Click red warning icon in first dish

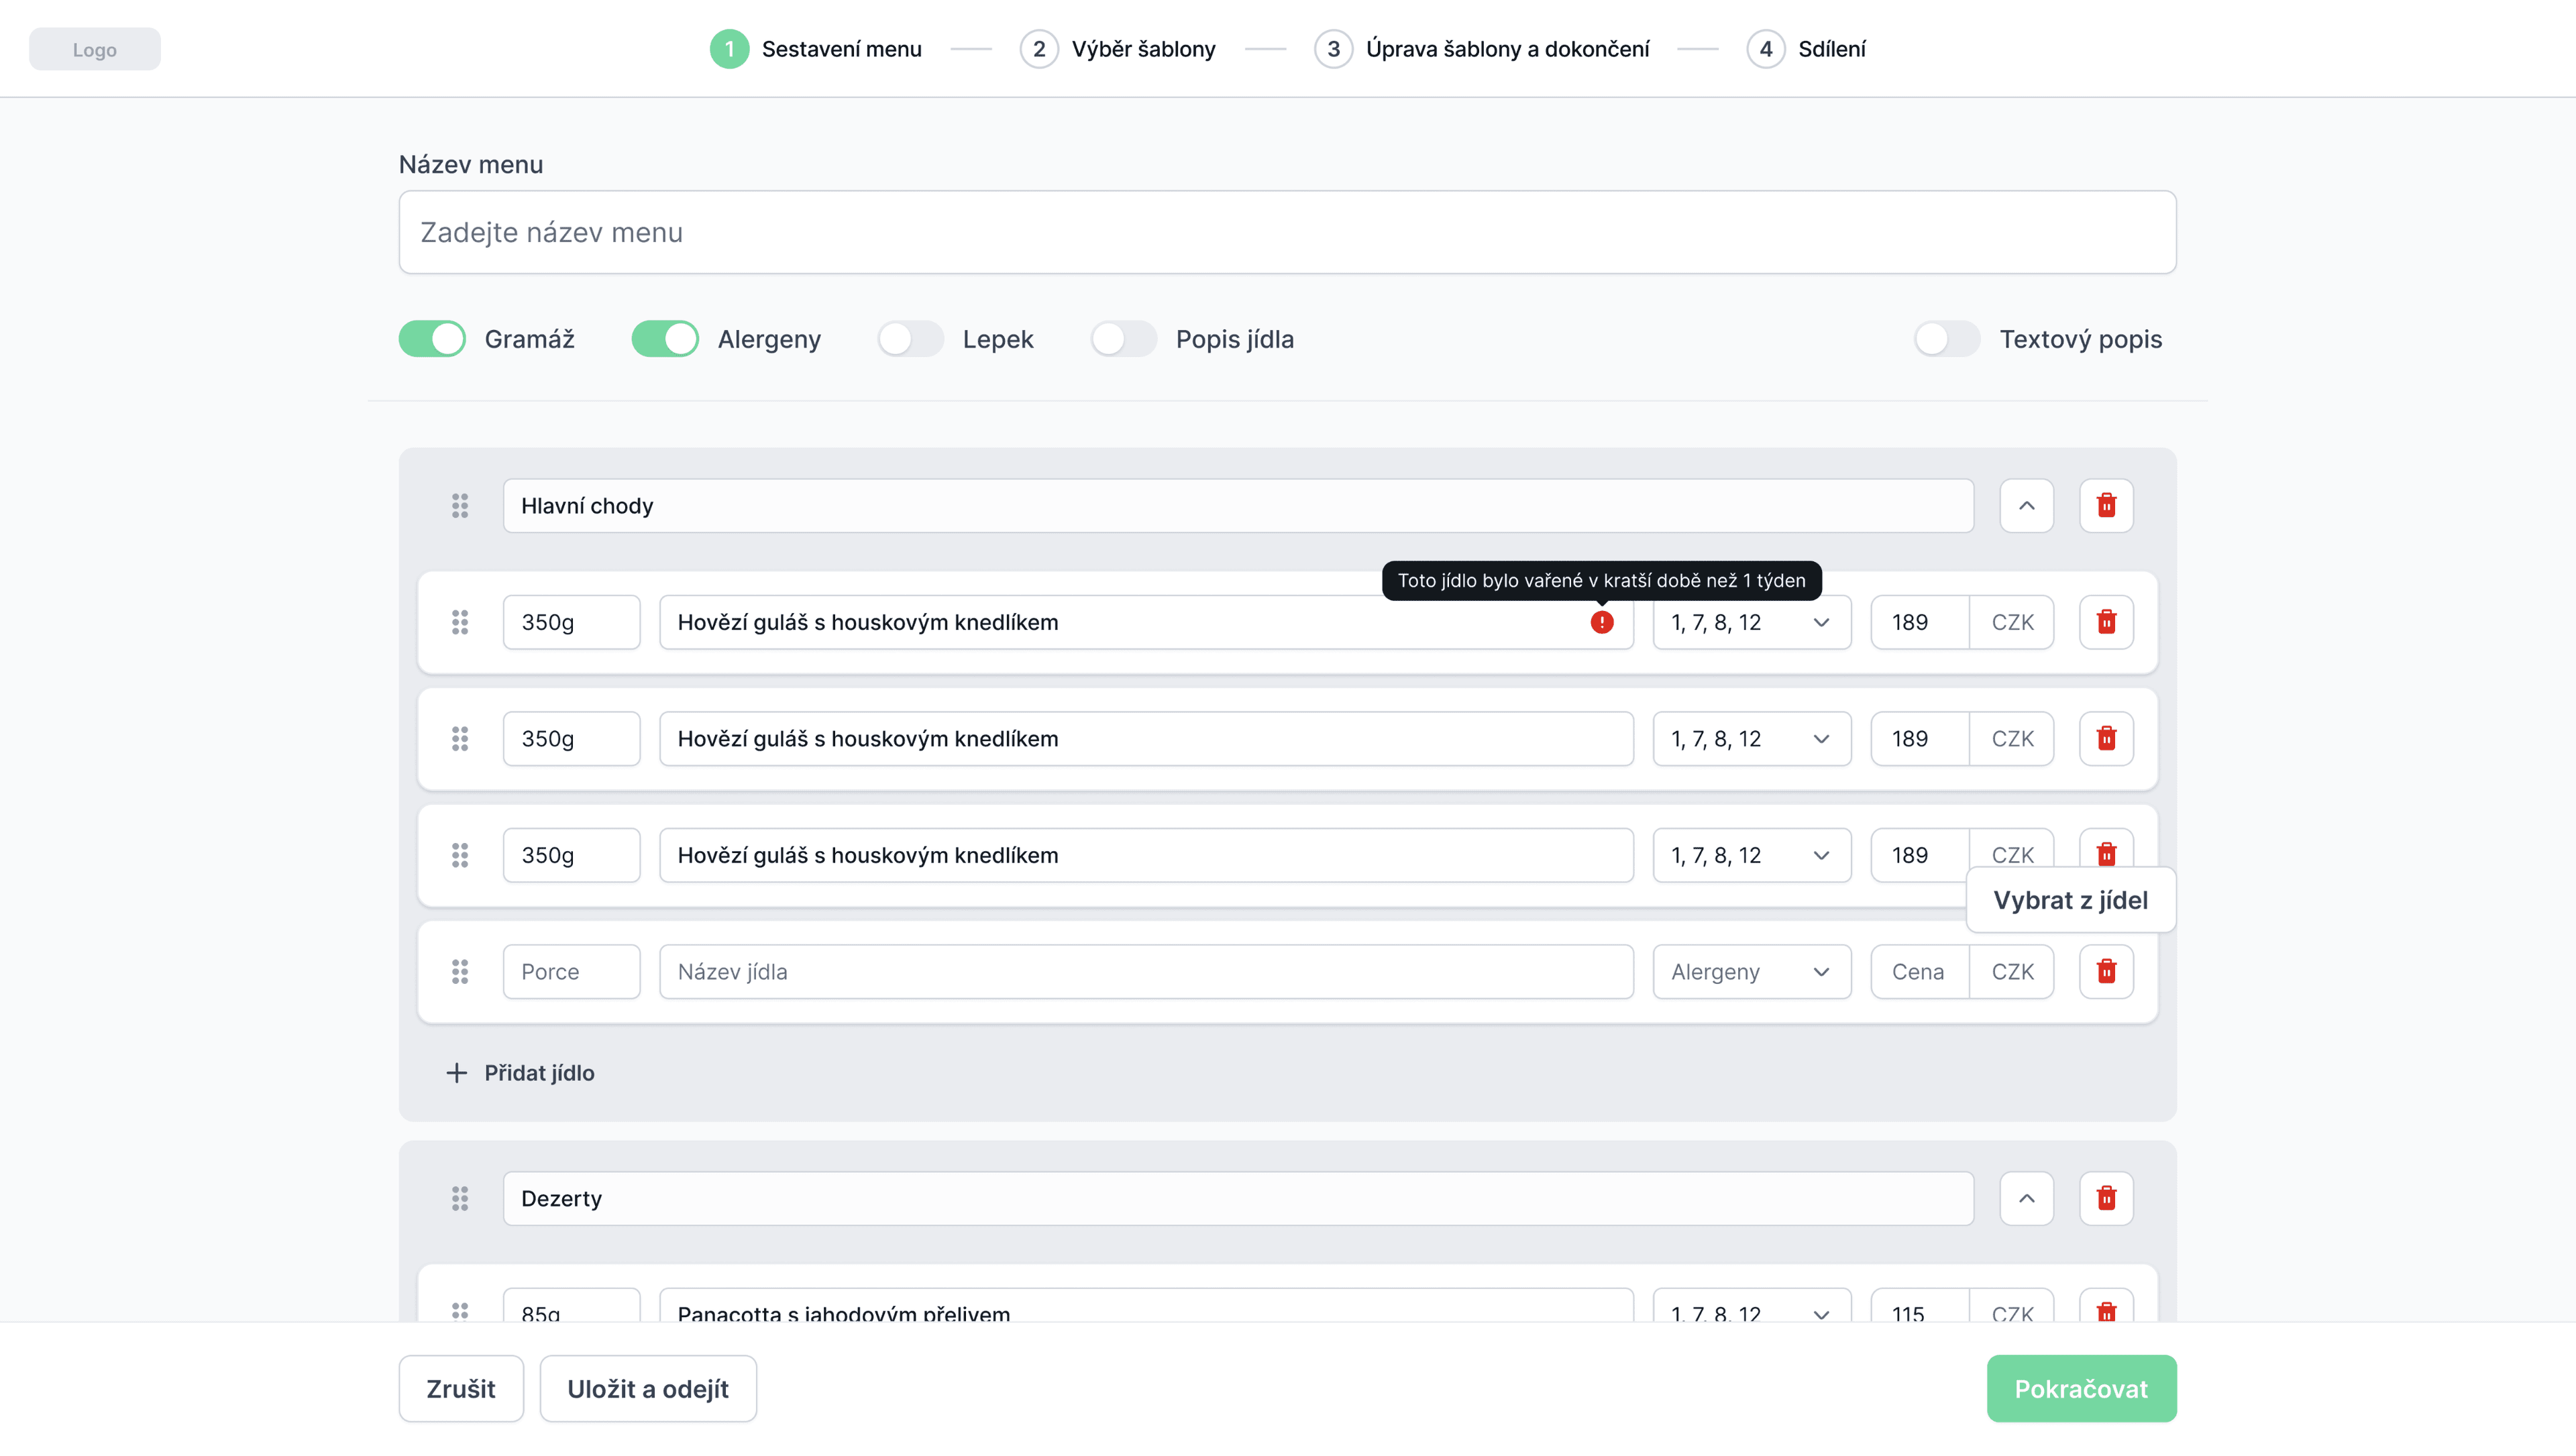coord(1601,622)
